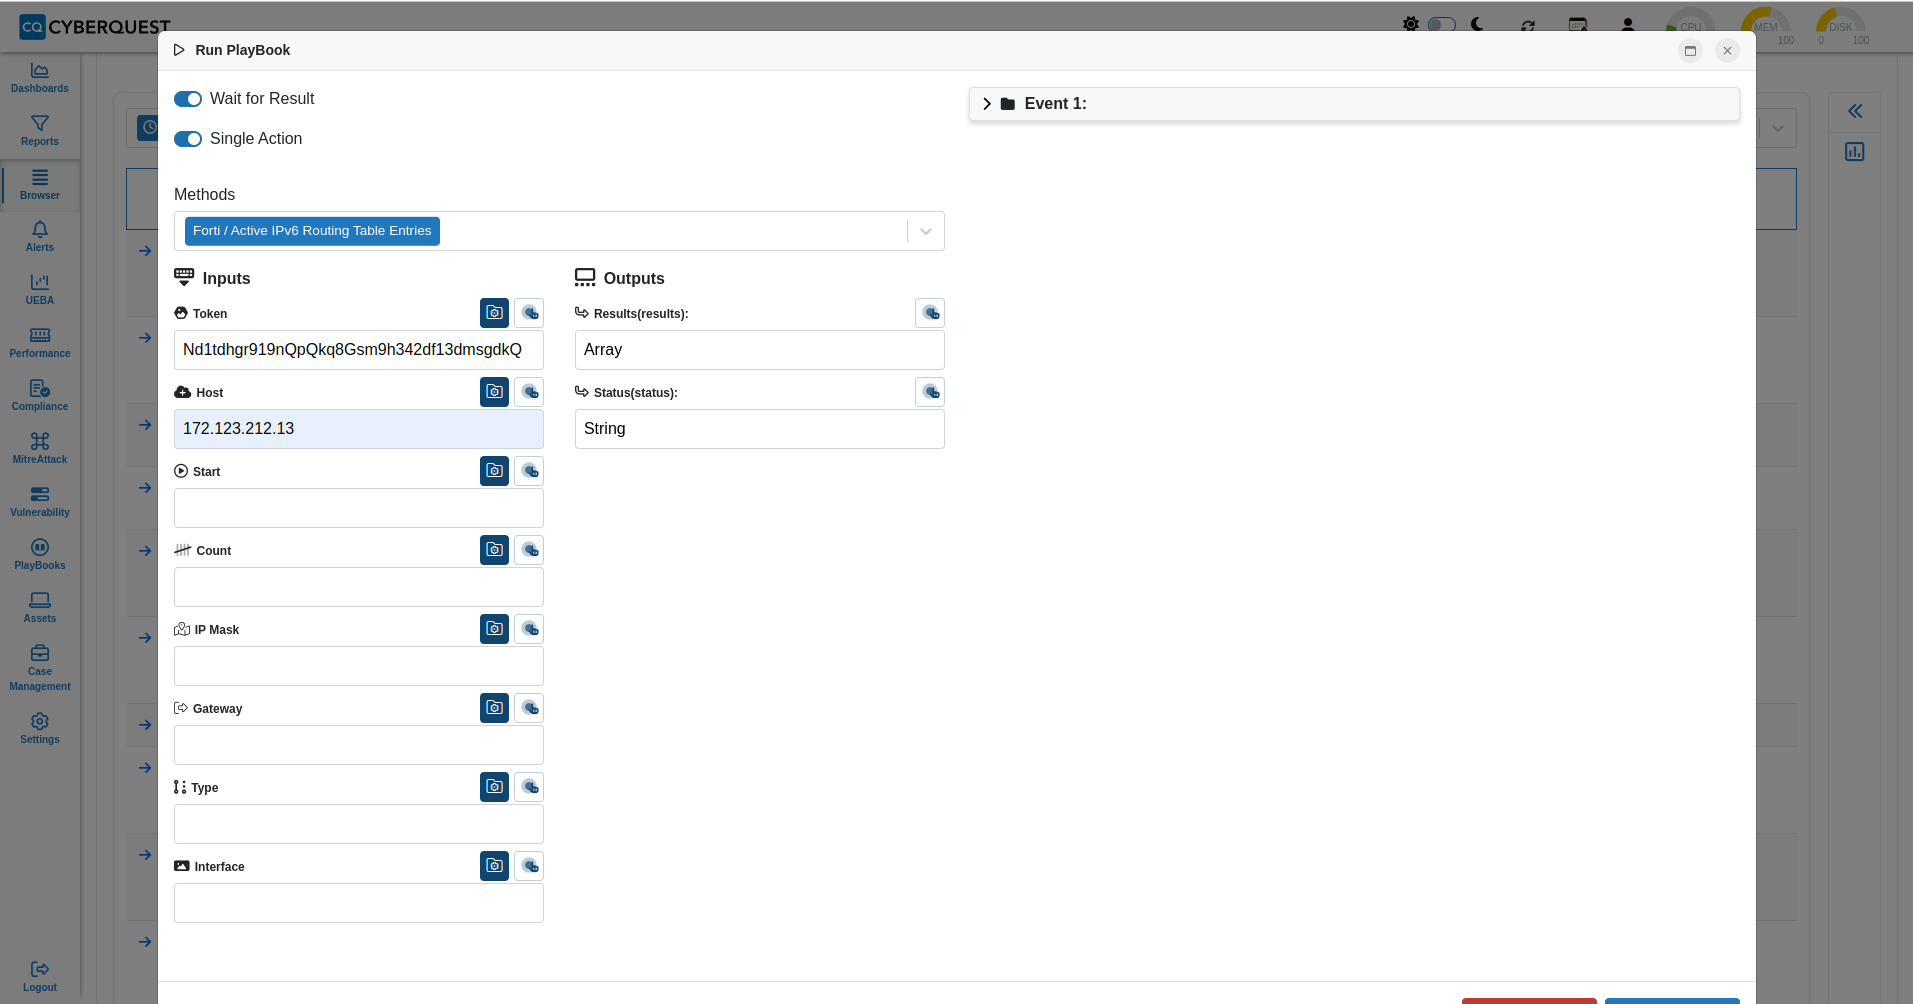Open Performance in the sidebar
Viewport: 1913px width, 1004px height.
40,343
